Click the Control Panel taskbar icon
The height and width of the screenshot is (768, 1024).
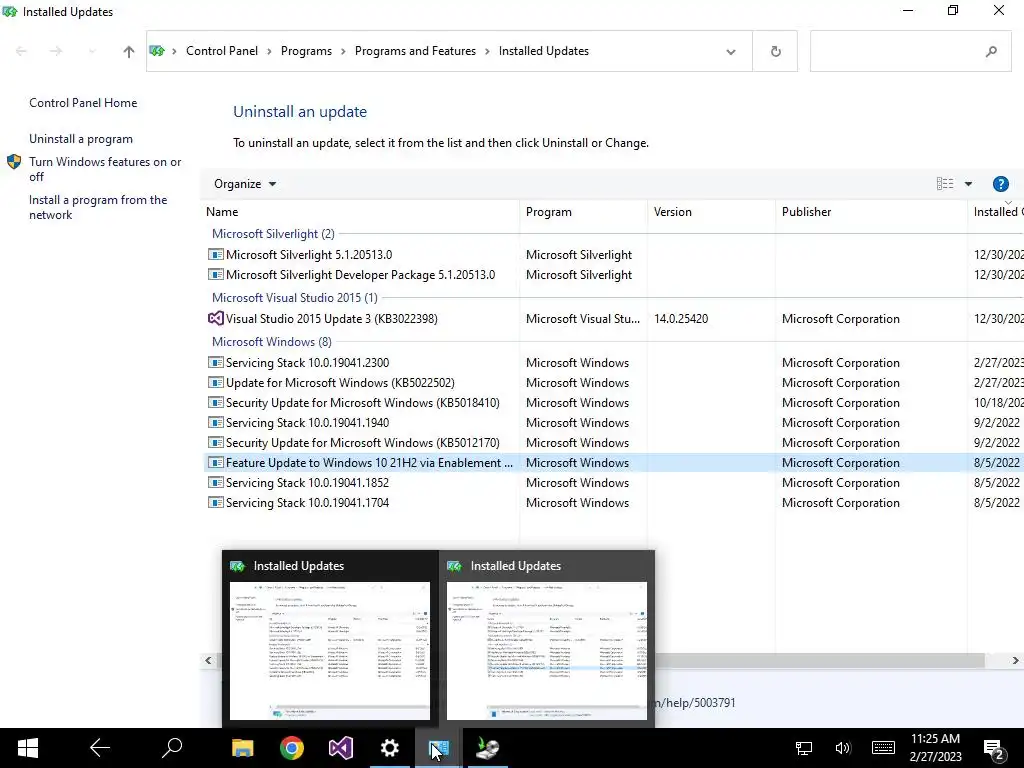coord(439,748)
